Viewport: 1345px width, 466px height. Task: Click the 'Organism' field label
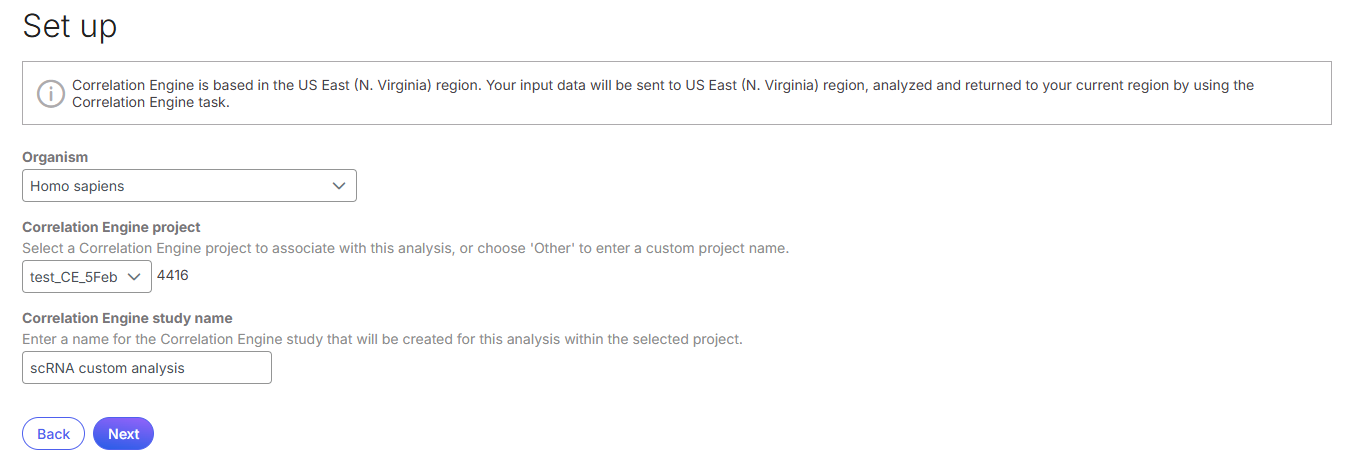coord(55,157)
